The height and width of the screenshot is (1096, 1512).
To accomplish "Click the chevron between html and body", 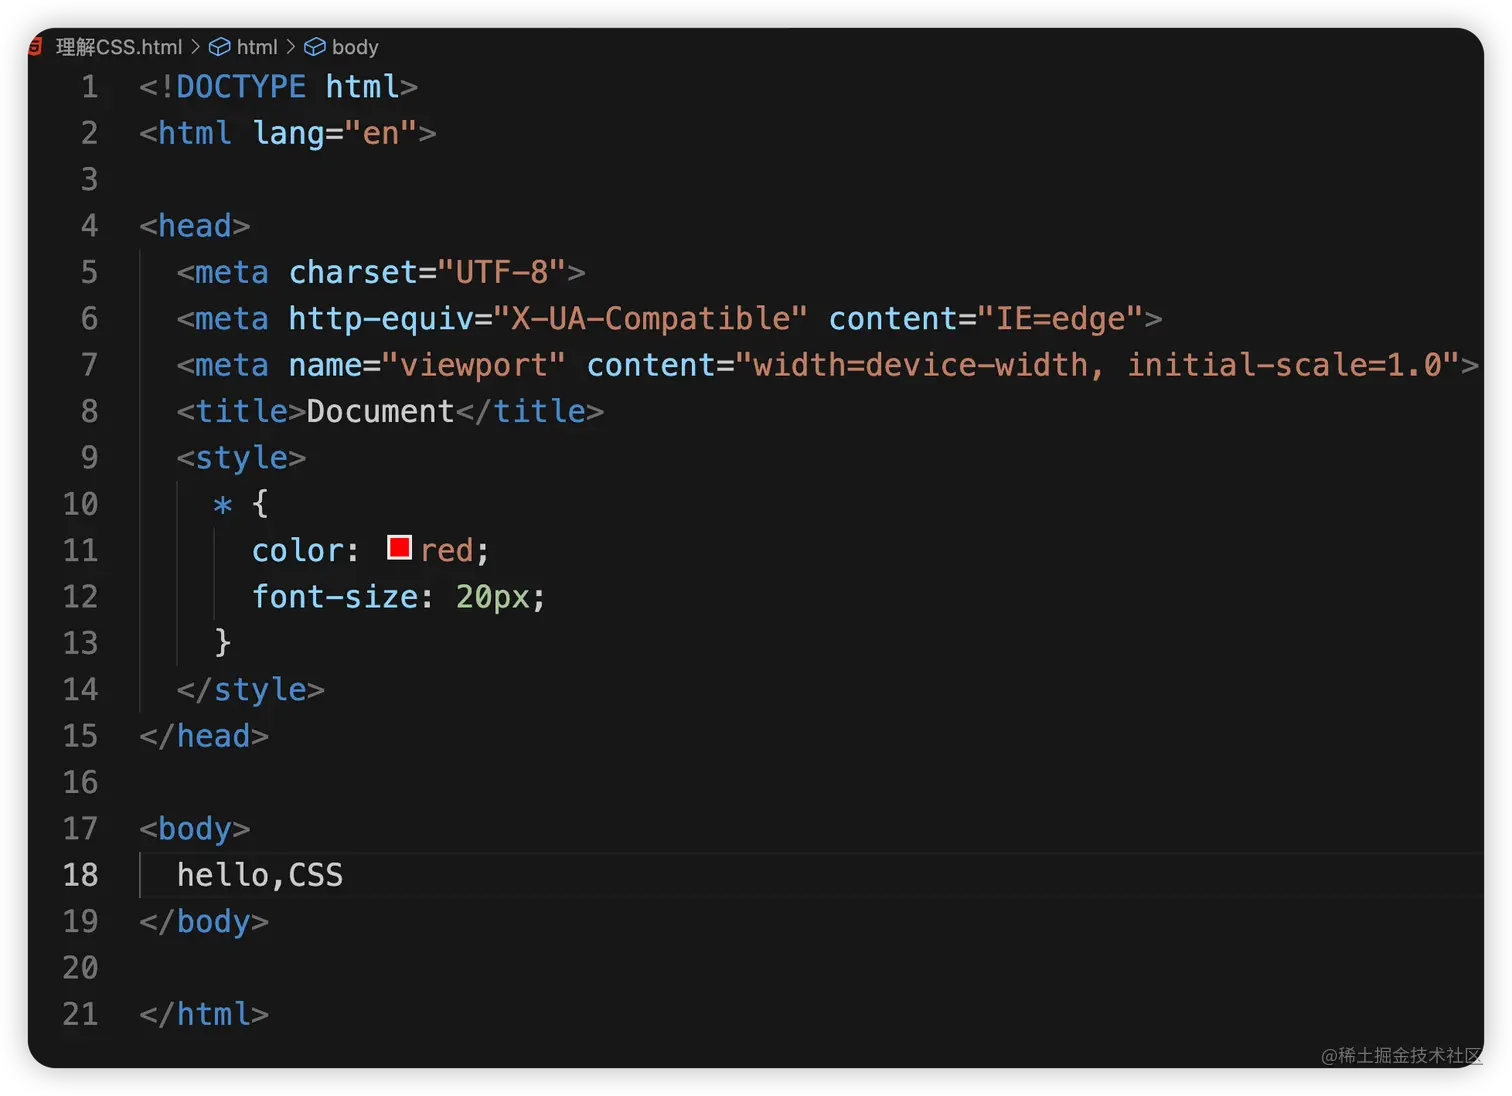I will [x=291, y=47].
